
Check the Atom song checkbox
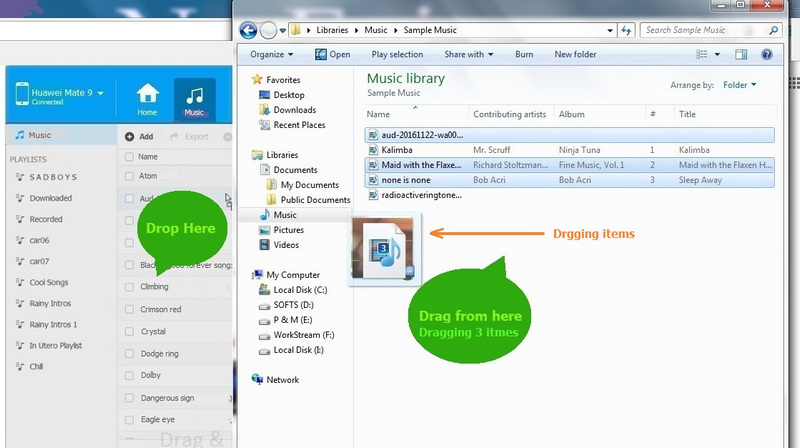129,177
